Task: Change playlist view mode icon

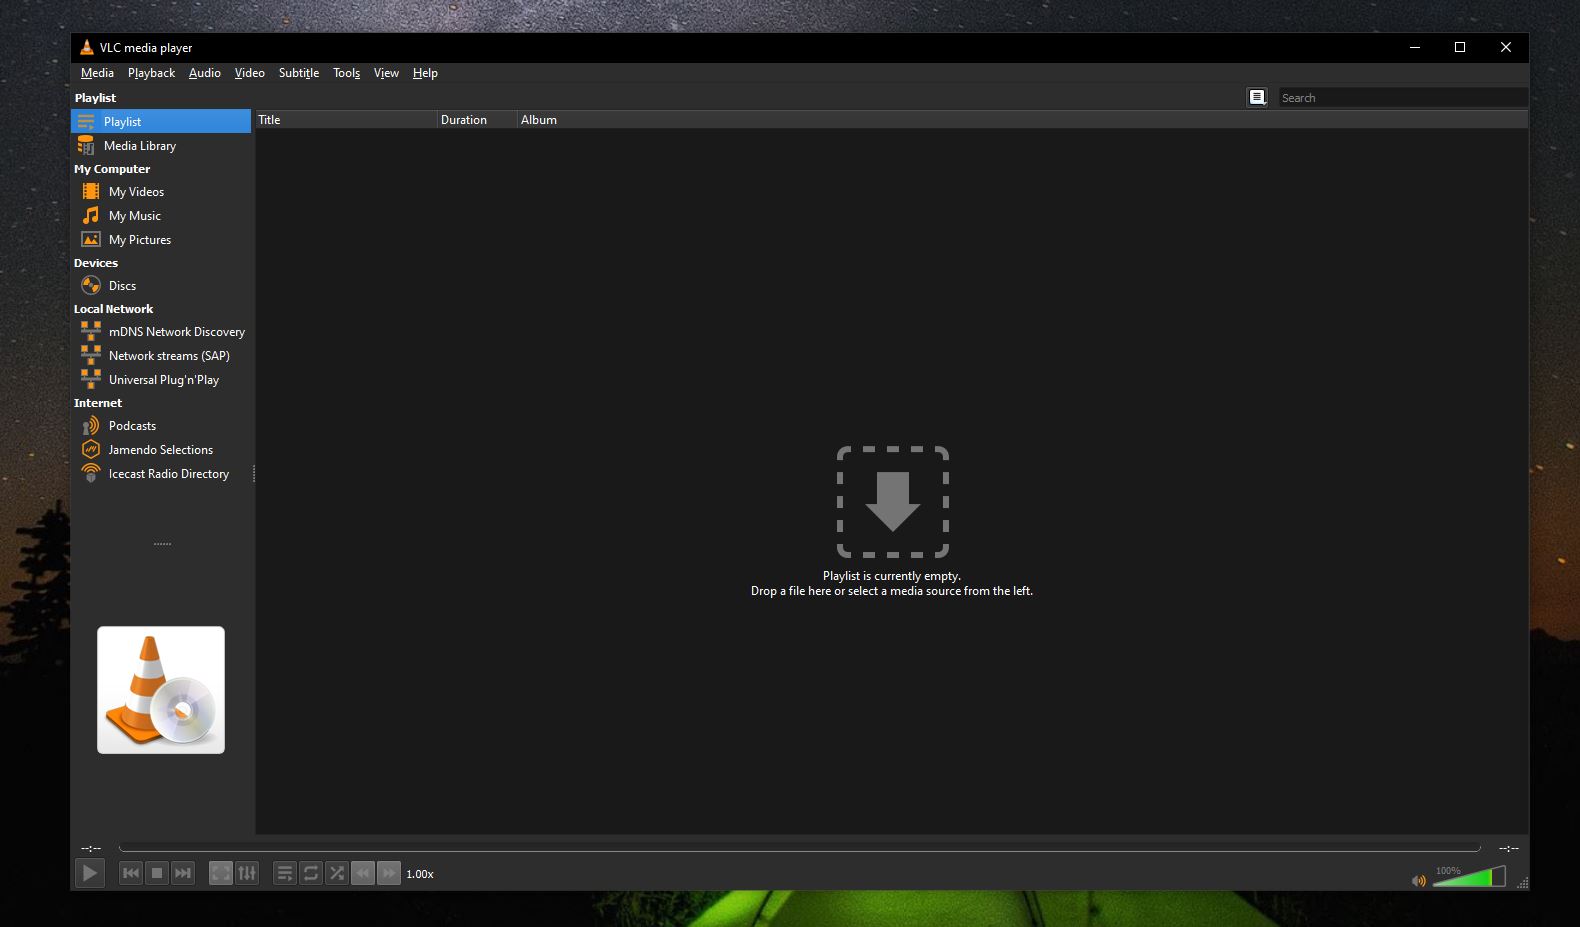Action: (1257, 97)
